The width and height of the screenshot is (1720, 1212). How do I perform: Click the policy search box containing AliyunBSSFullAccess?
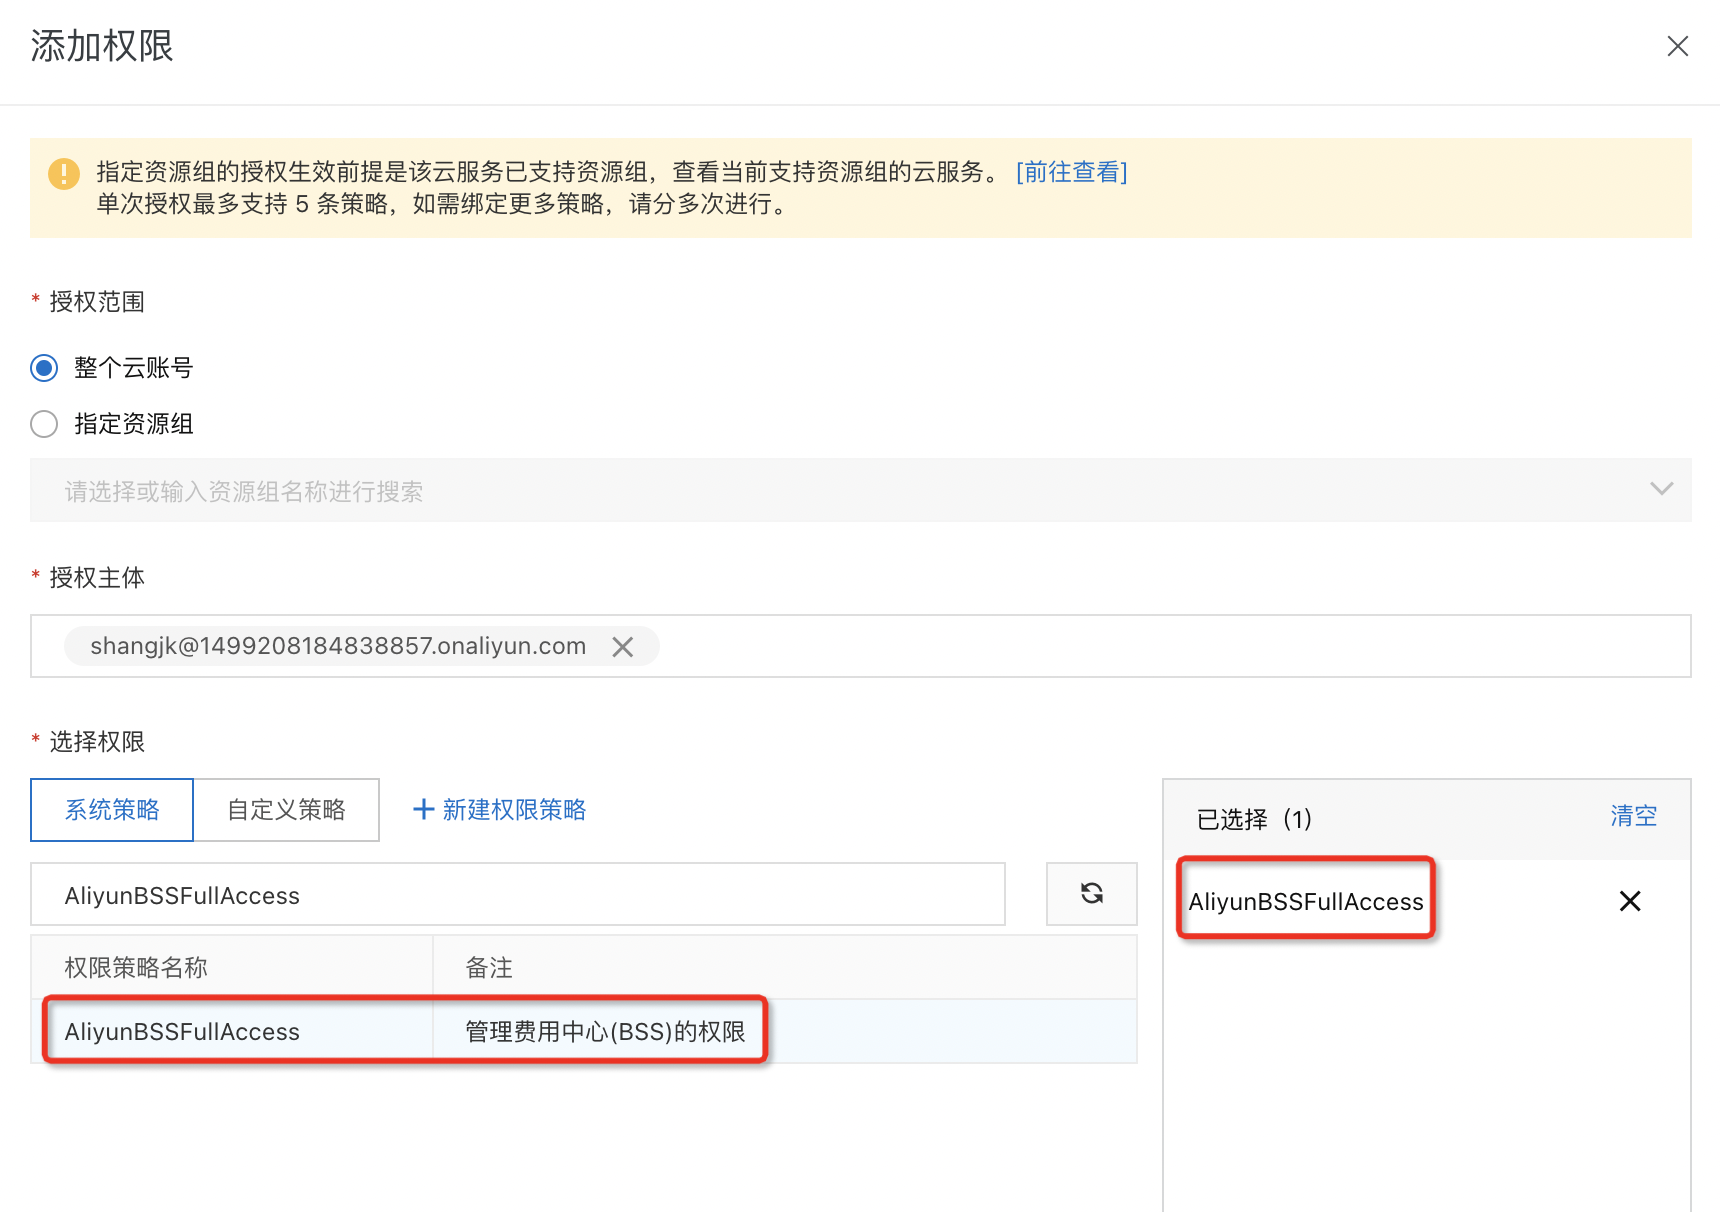click(518, 895)
